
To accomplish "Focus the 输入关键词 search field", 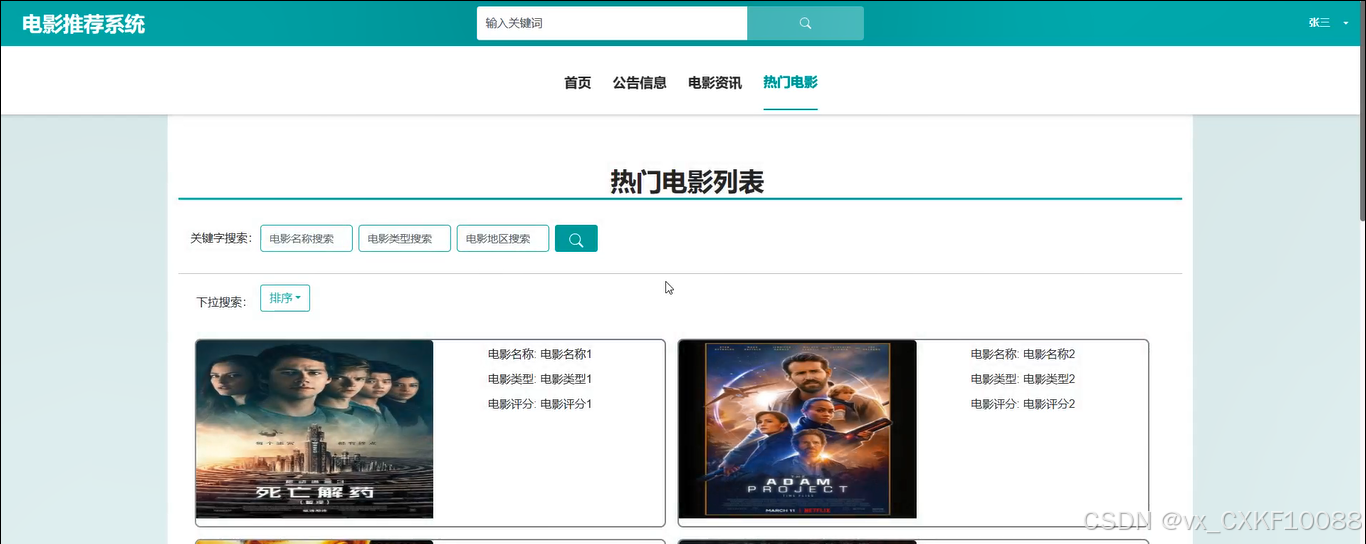I will (x=612, y=23).
